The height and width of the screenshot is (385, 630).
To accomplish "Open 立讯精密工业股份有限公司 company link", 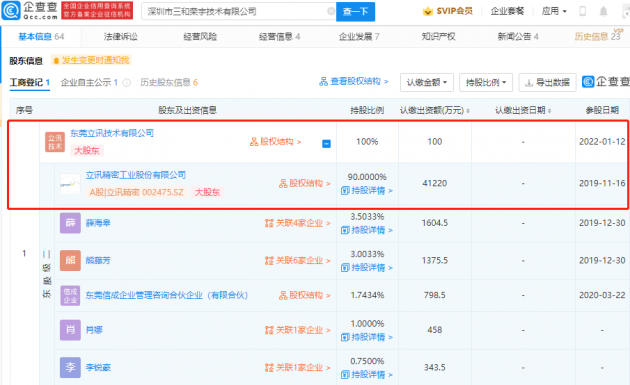I will (136, 175).
